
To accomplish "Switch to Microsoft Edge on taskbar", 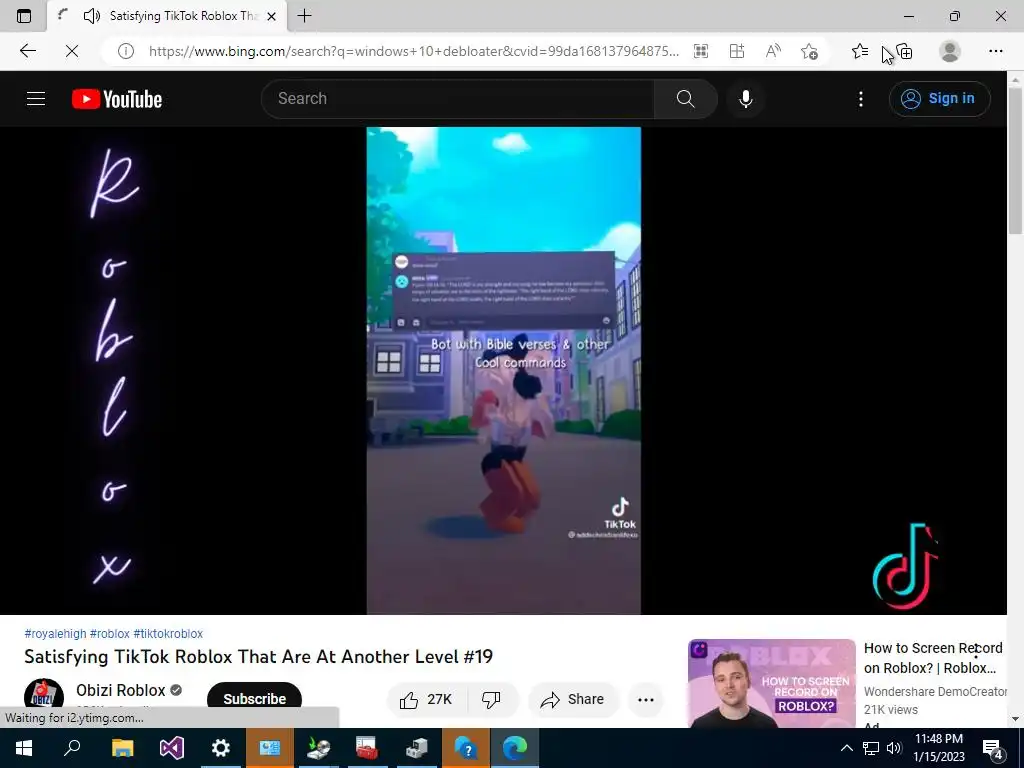I will point(515,748).
